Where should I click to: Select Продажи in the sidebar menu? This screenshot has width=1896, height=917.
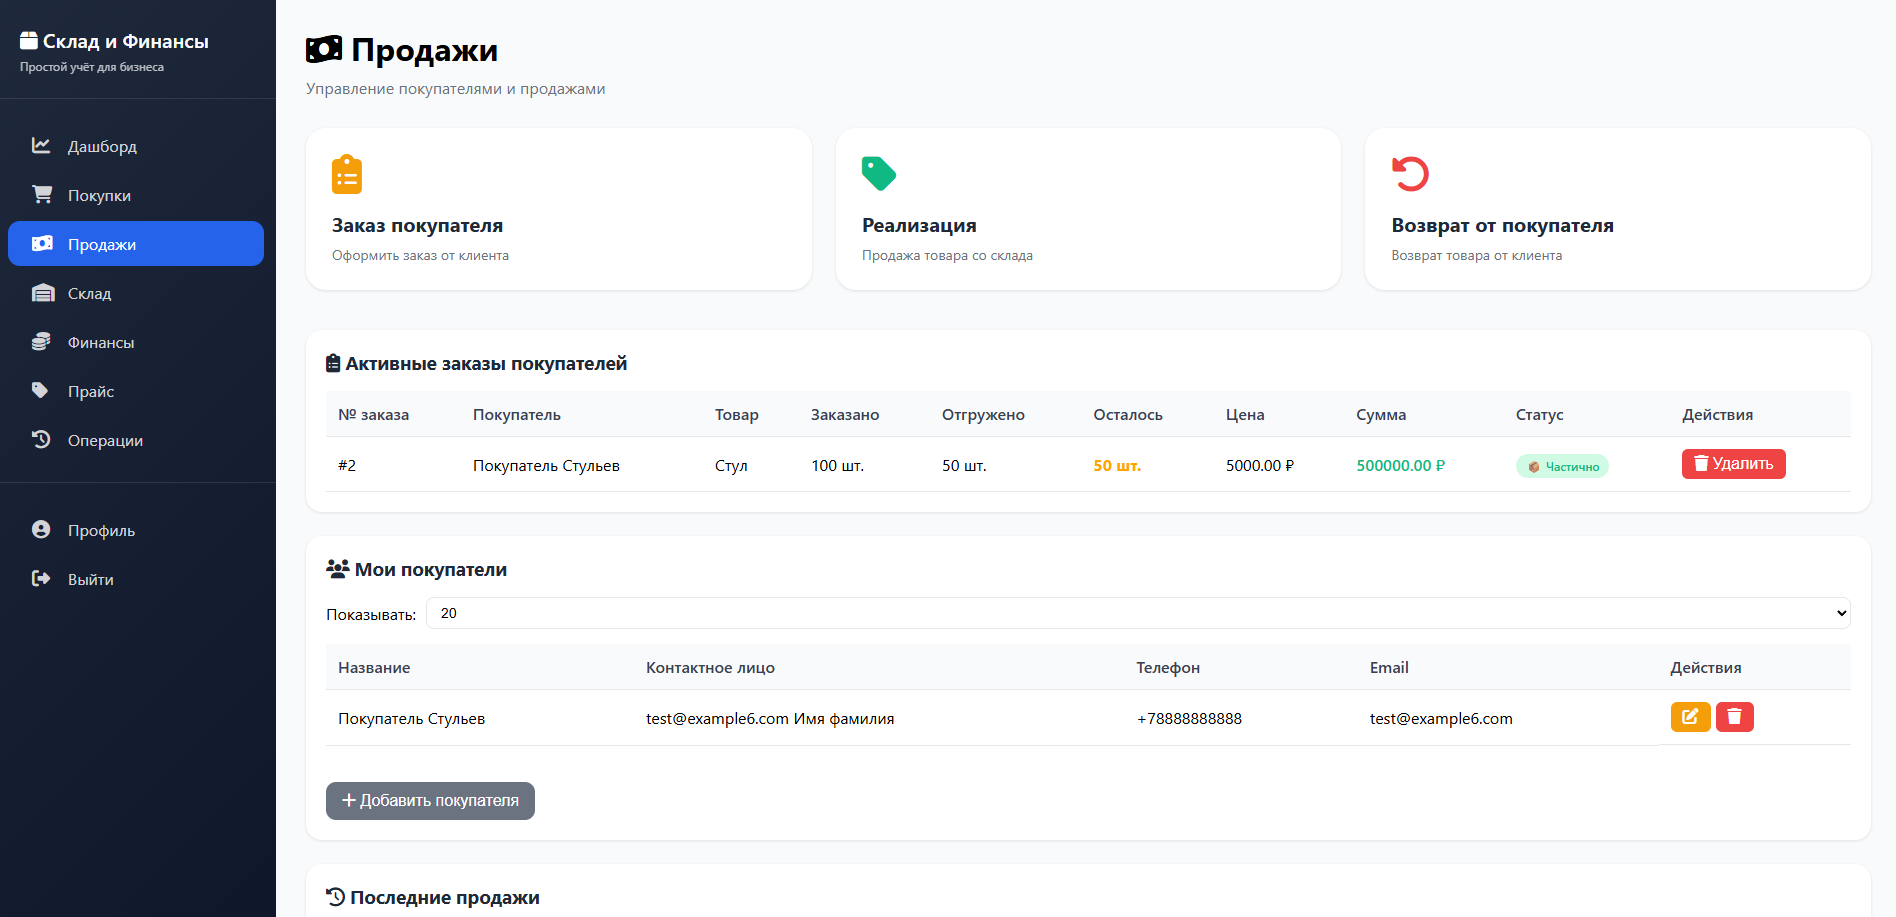(x=136, y=244)
